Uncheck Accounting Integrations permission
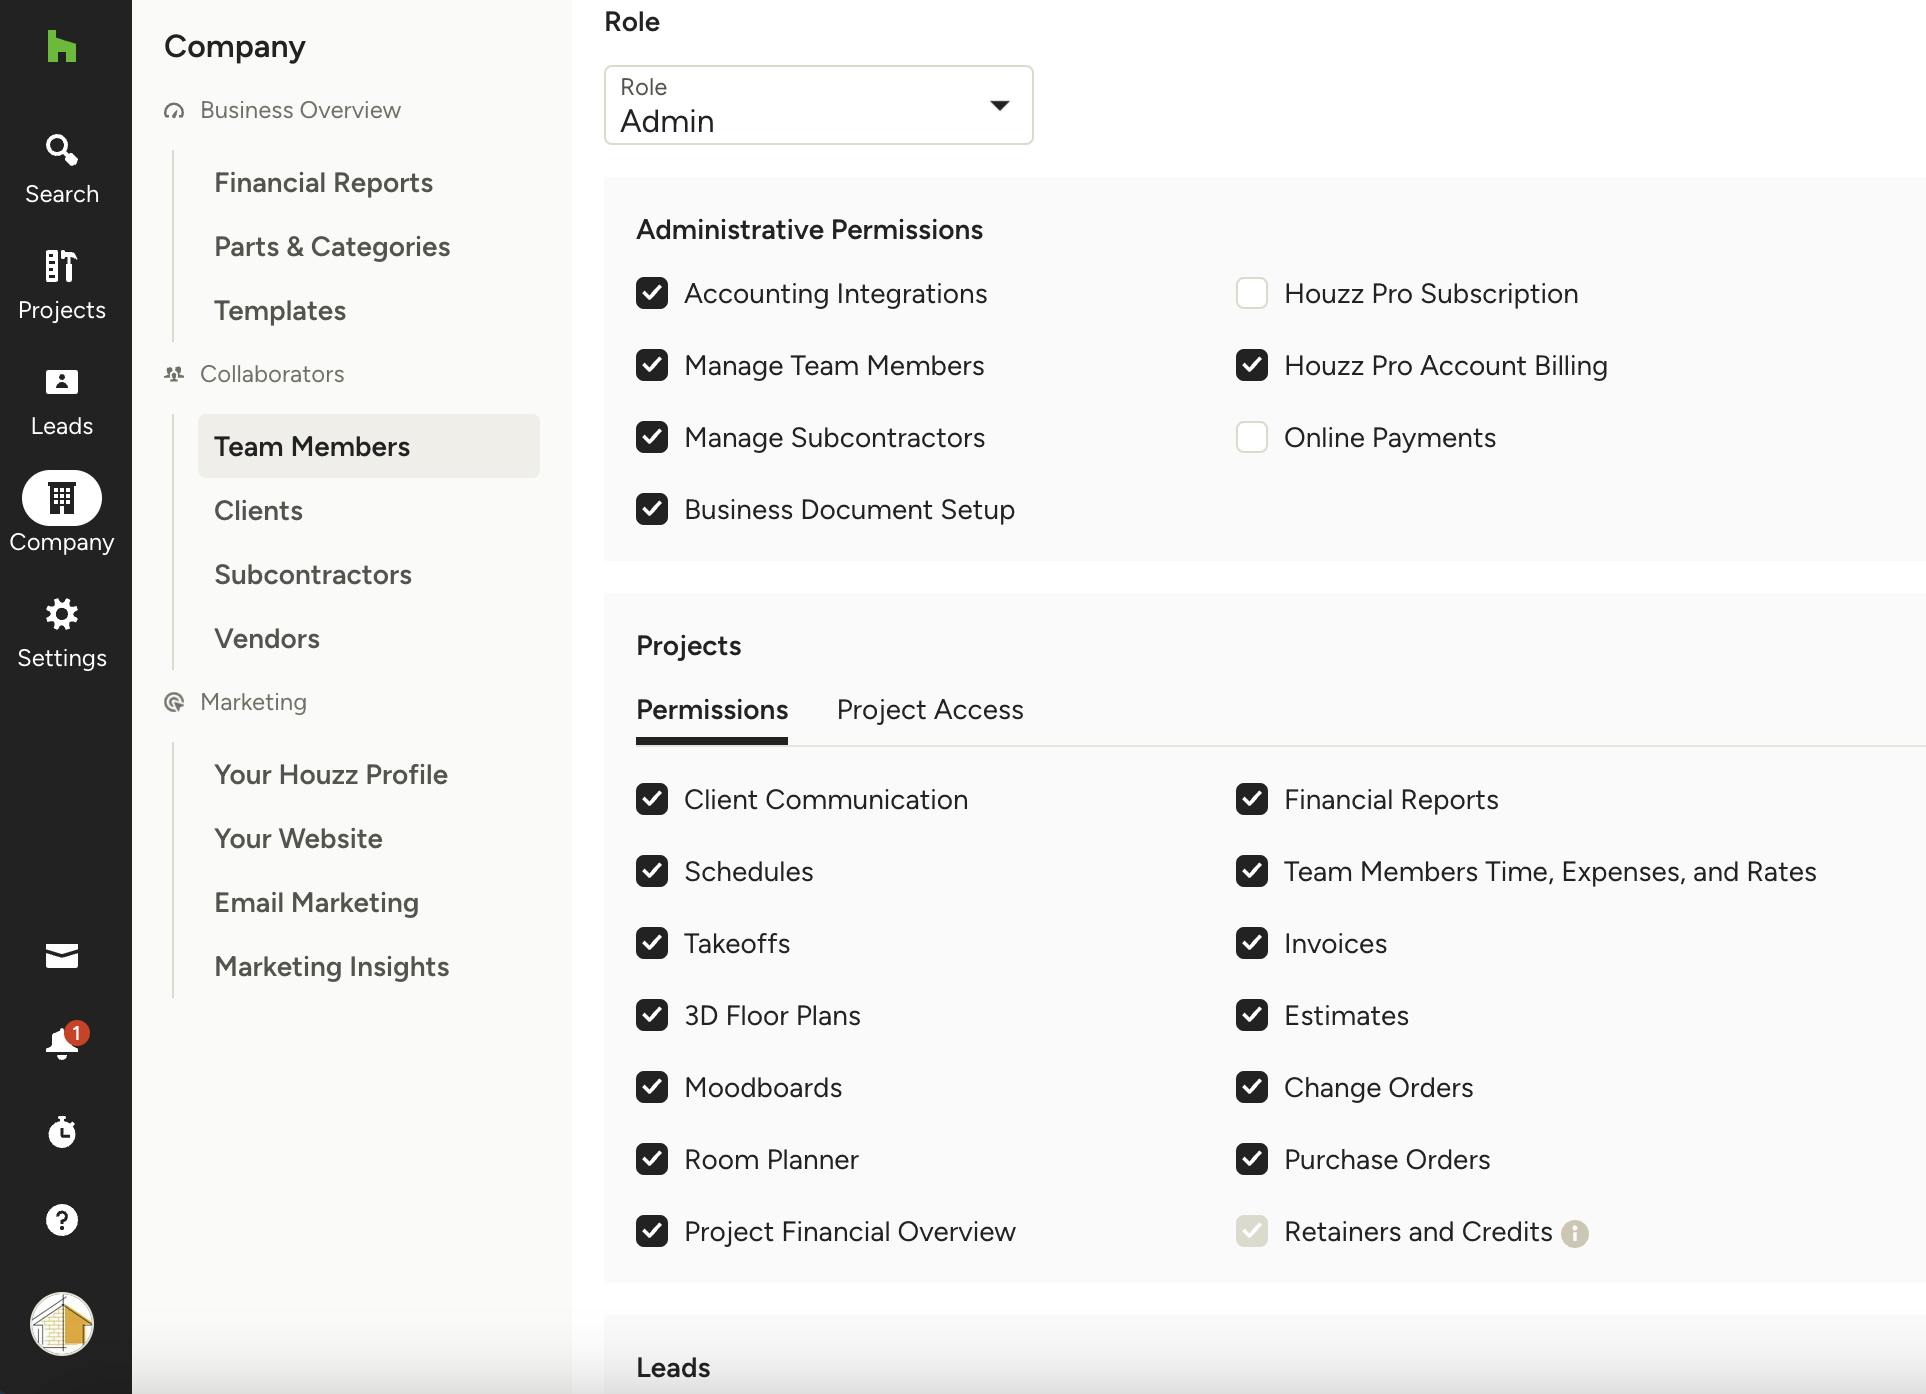The height and width of the screenshot is (1394, 1926). pos(652,293)
